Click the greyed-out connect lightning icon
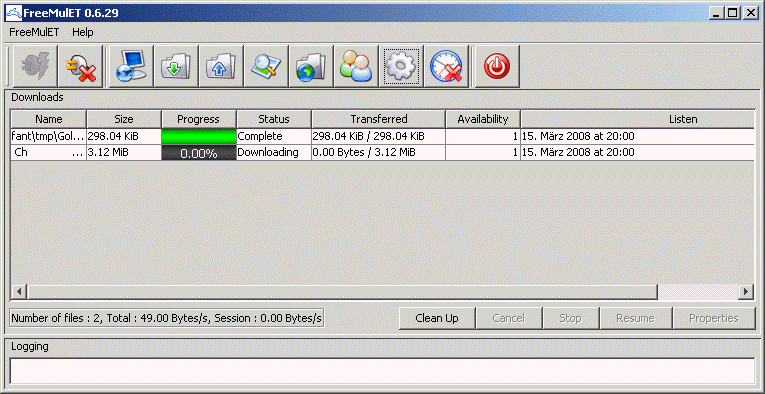The image size is (765, 394). click(x=35, y=66)
